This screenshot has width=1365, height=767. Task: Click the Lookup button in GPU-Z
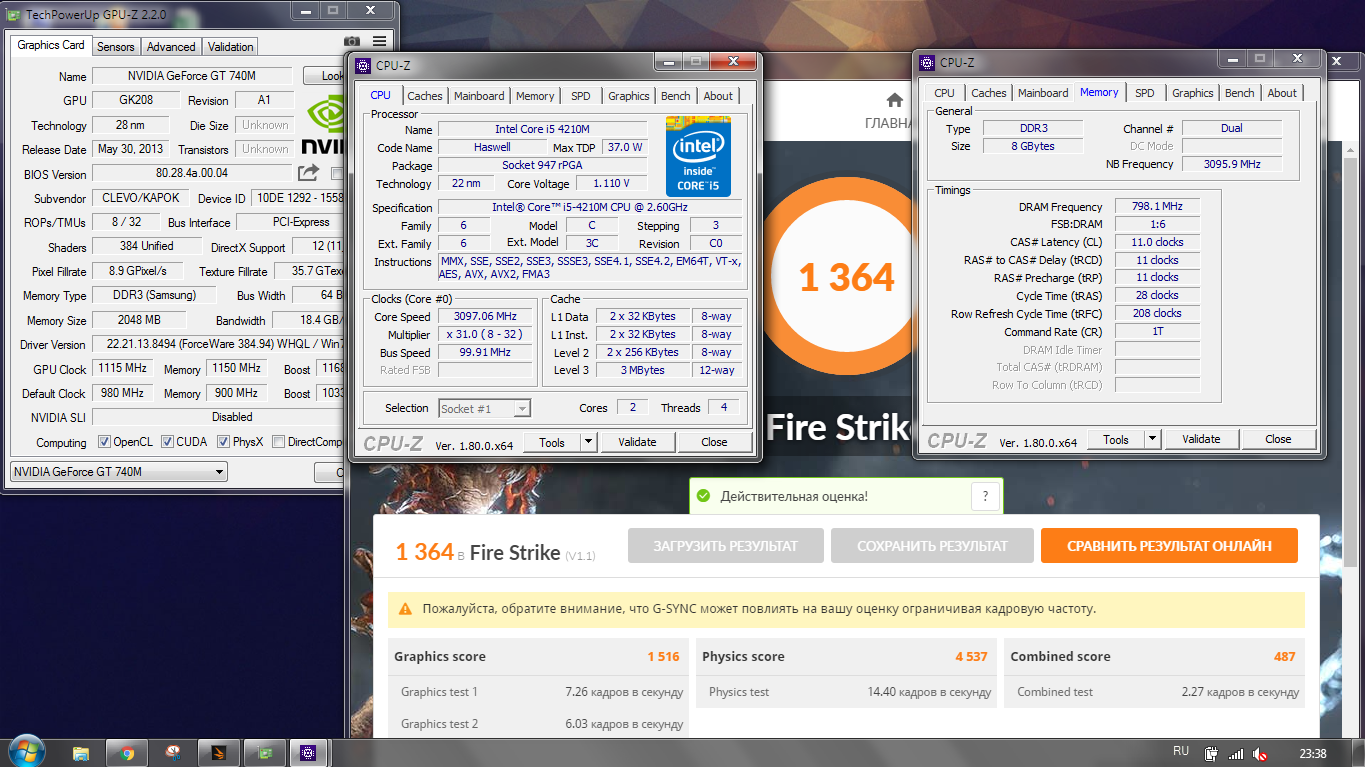[x=327, y=76]
